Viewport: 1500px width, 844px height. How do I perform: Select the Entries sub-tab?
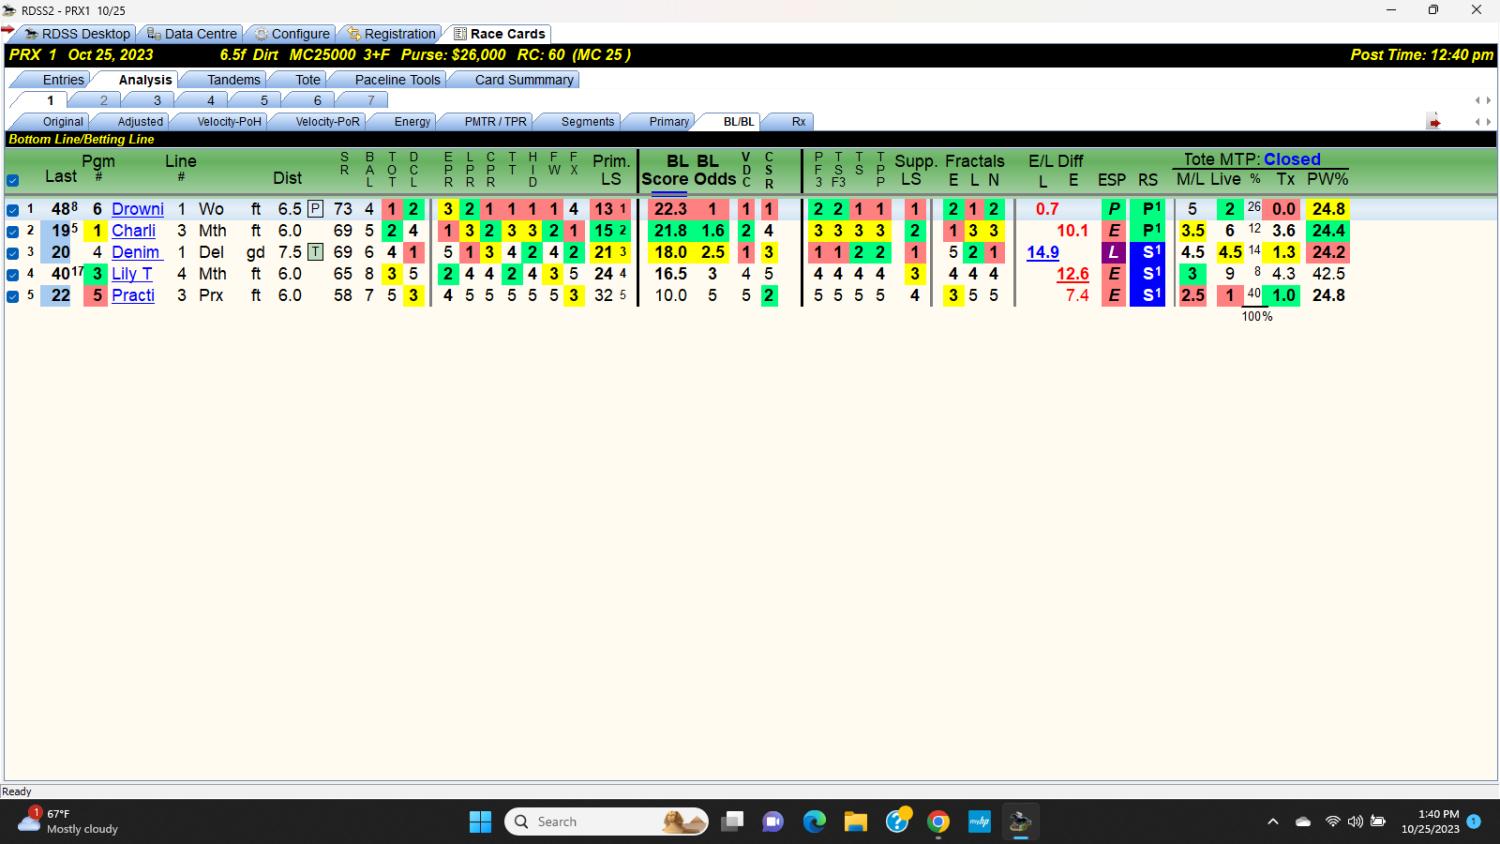coord(63,80)
